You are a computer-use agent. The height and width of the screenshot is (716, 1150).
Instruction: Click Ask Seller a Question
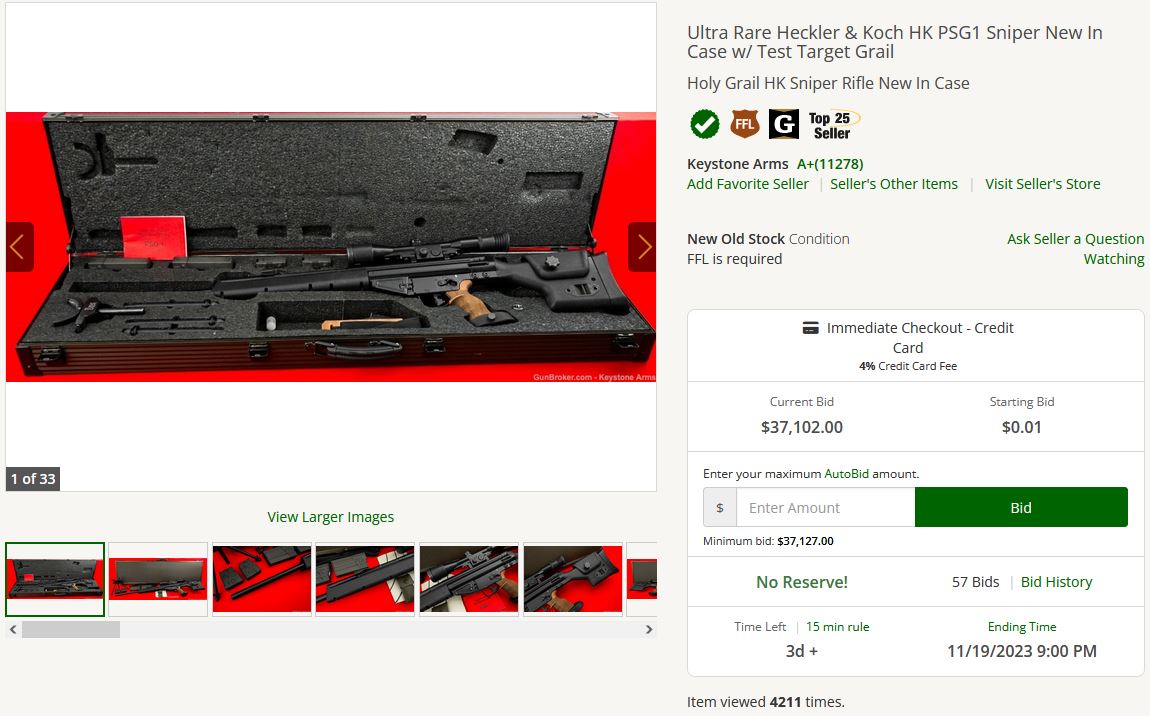pos(1075,239)
